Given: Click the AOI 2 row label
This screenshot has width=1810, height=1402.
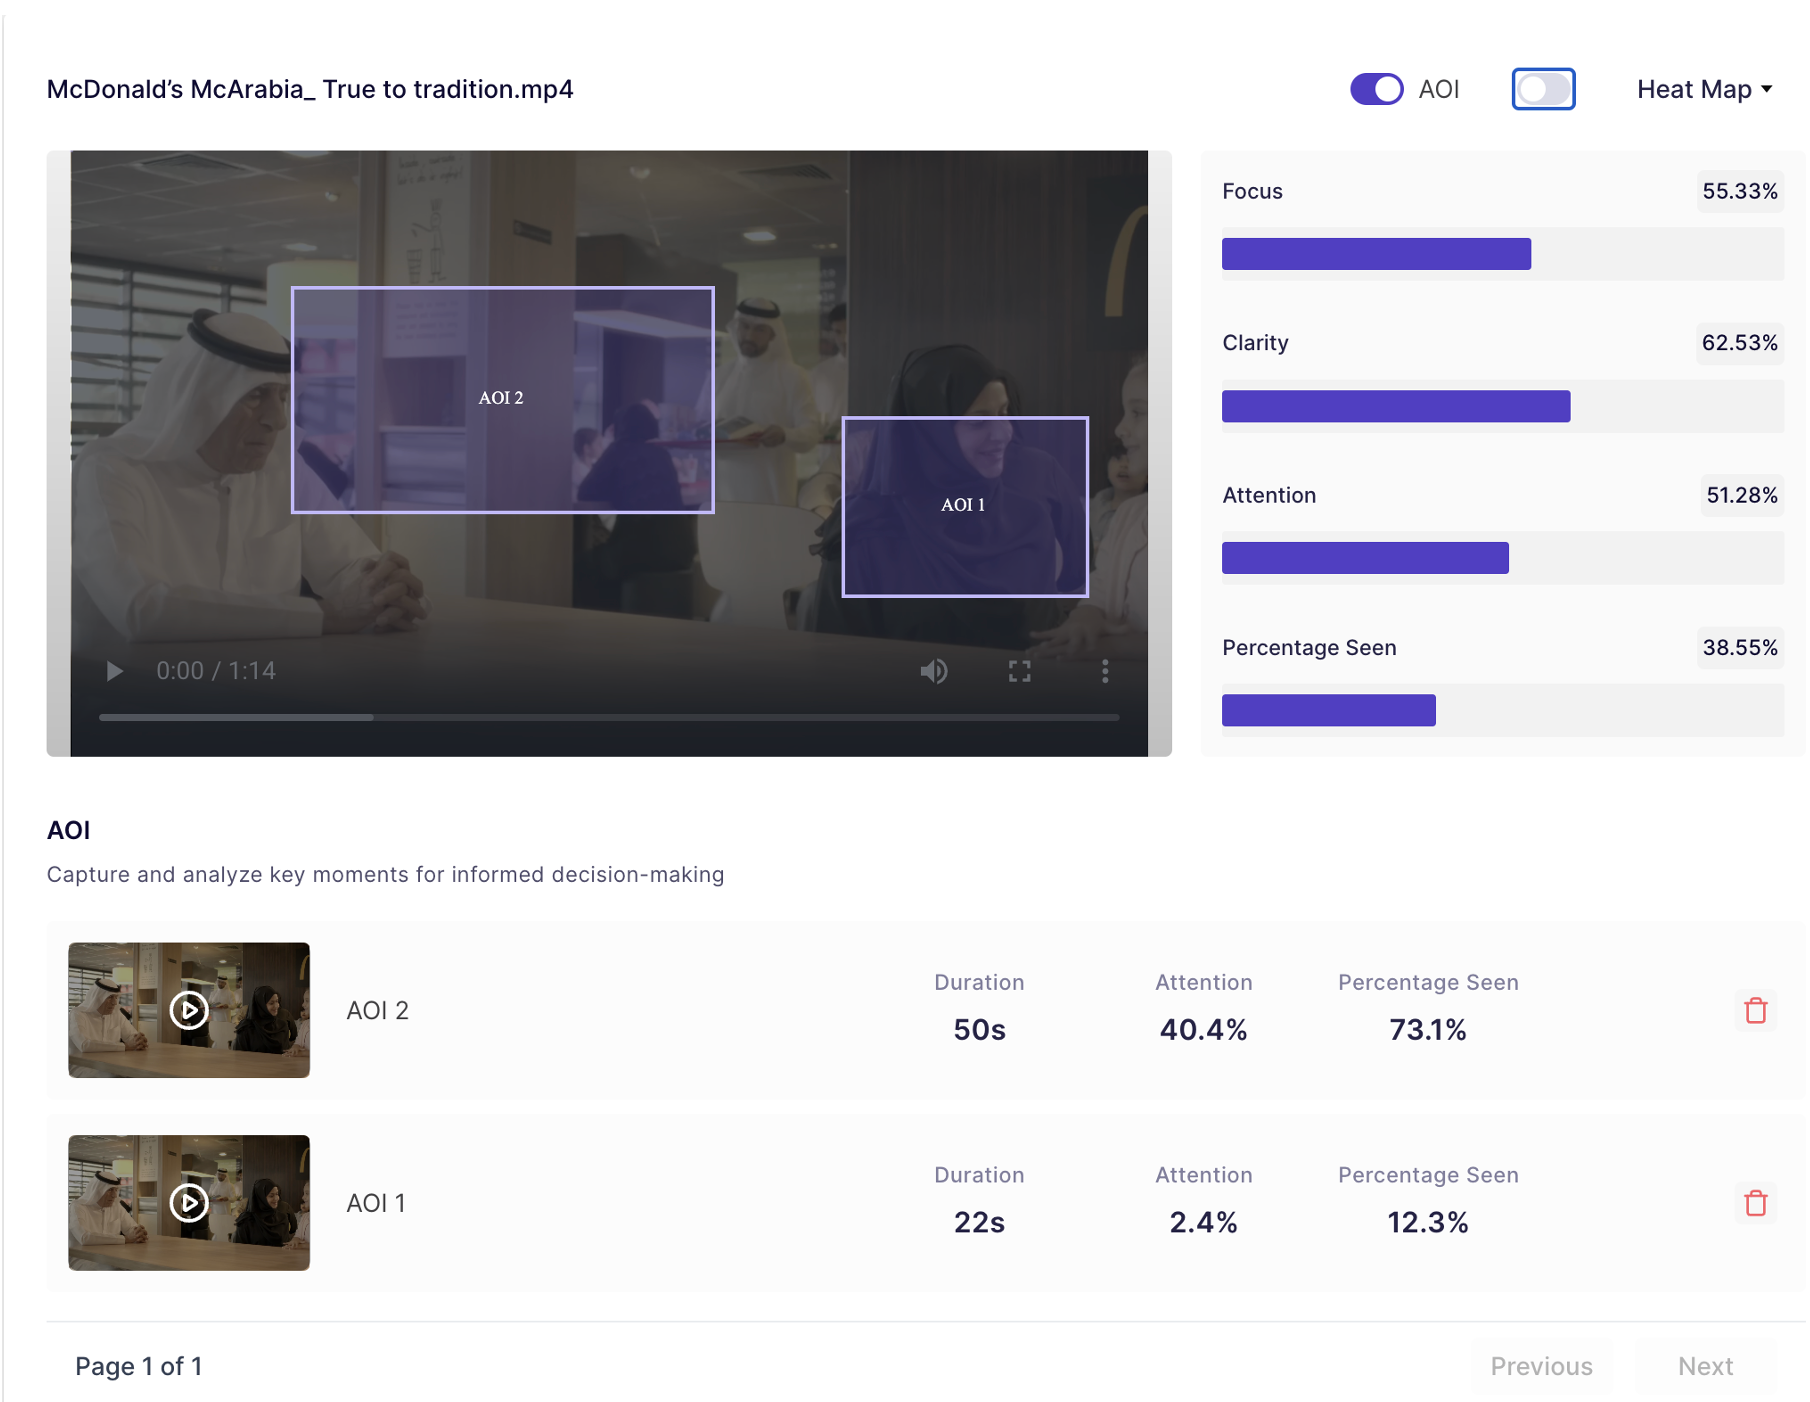Looking at the screenshot, I should [x=377, y=1010].
